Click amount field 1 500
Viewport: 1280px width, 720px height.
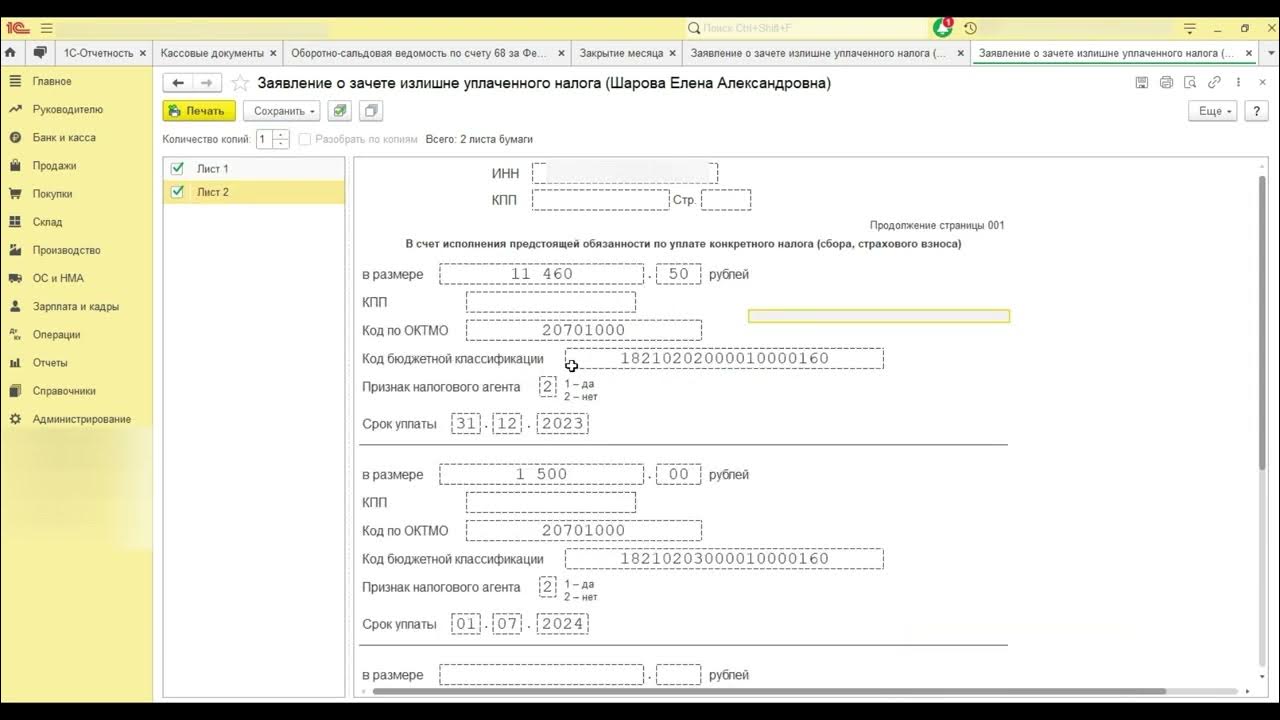[x=542, y=474]
